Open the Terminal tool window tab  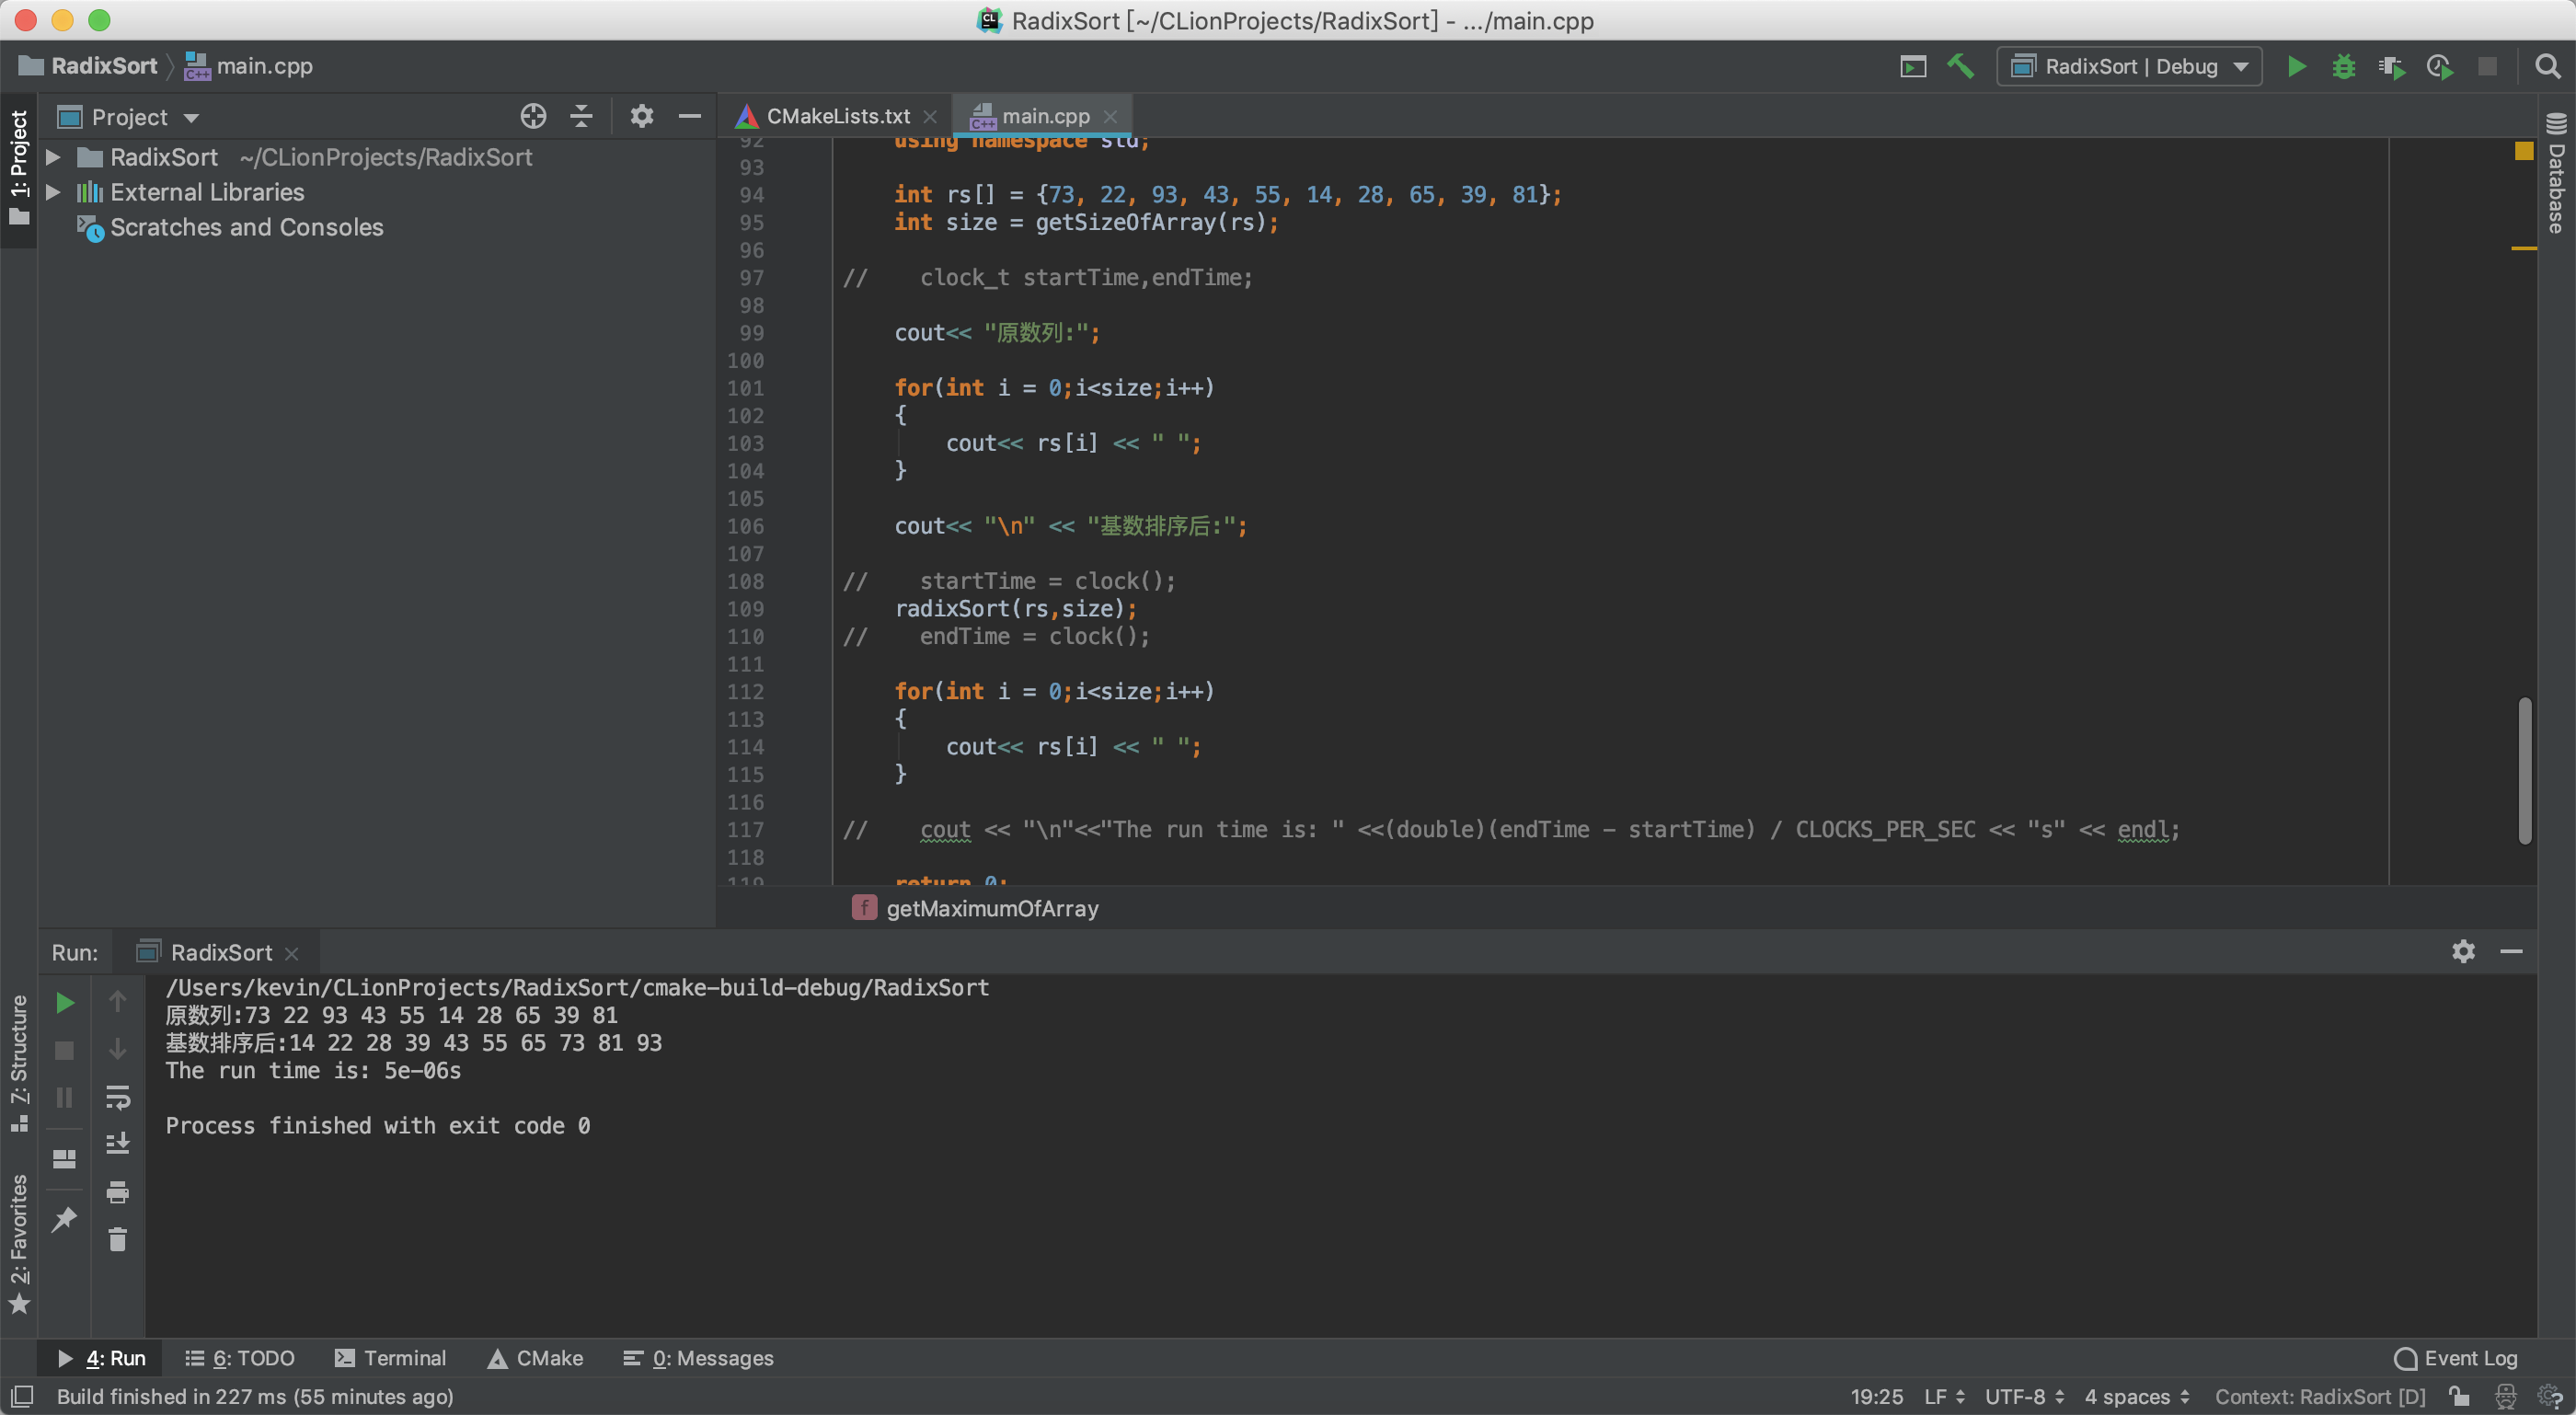tap(391, 1358)
